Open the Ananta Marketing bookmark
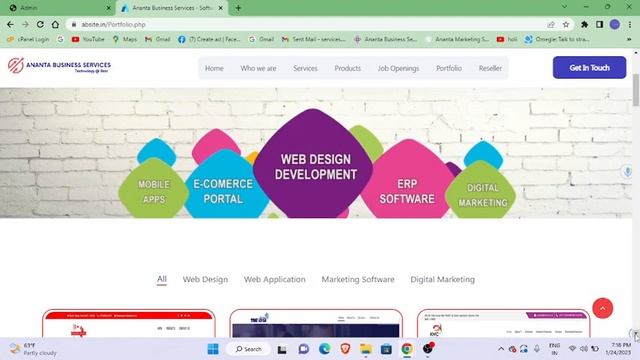The width and height of the screenshot is (640, 360). 457,39
